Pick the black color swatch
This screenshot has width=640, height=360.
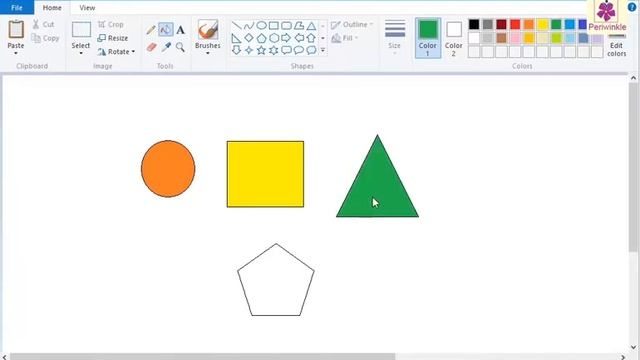pos(474,24)
